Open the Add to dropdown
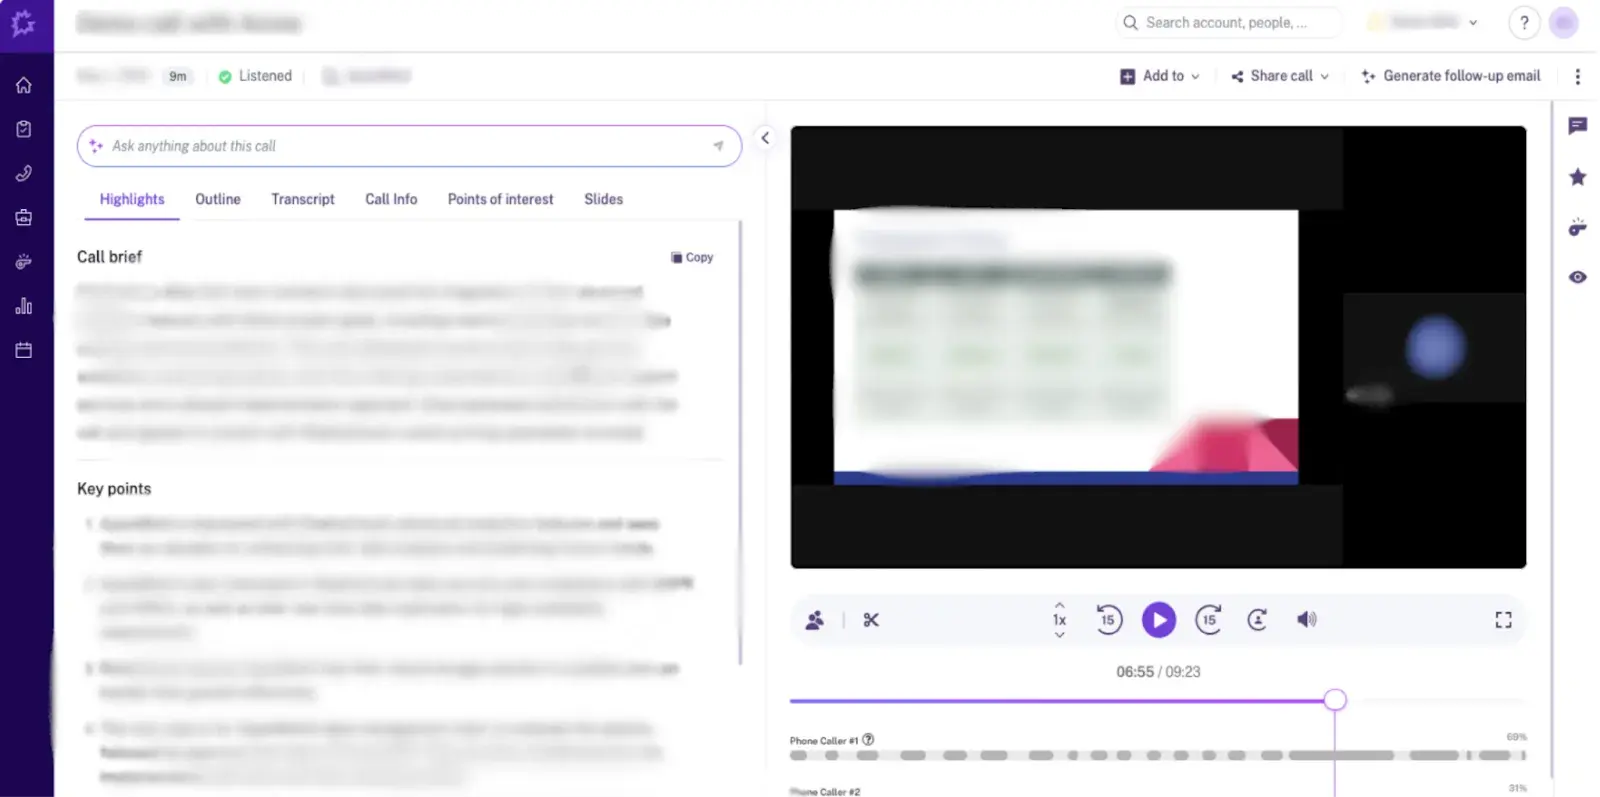1600x797 pixels. pos(1160,76)
